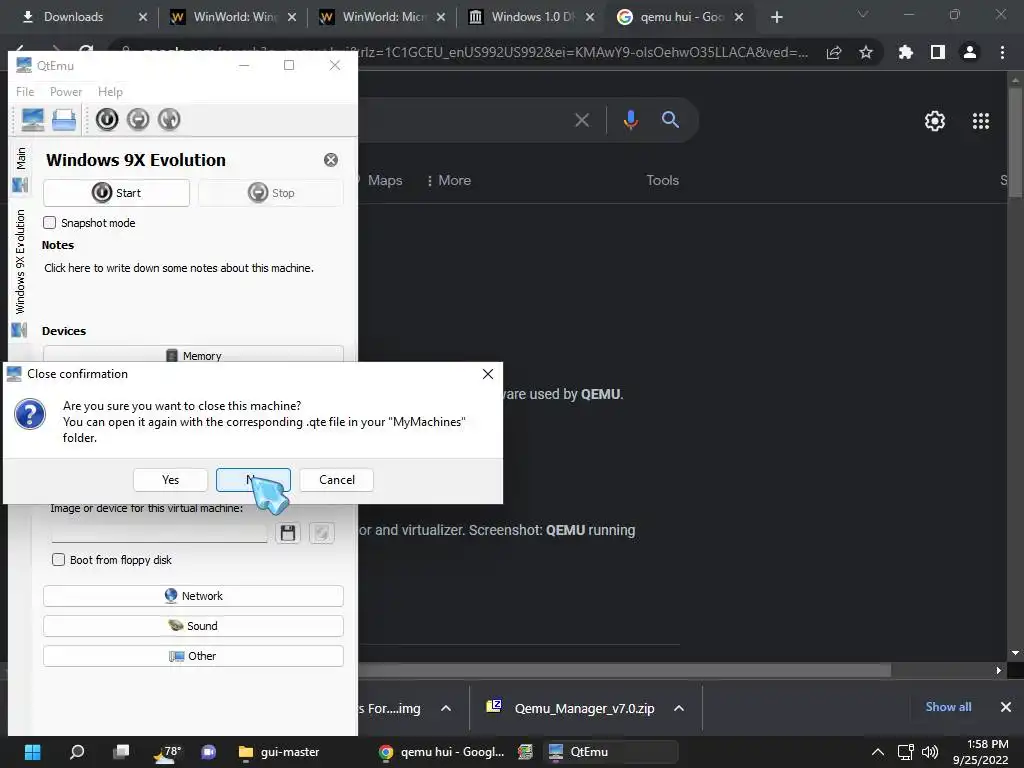Image resolution: width=1024 pixels, height=768 pixels.
Task: Click the Chrome vertical scrollbar thumb
Action: tap(1015, 142)
